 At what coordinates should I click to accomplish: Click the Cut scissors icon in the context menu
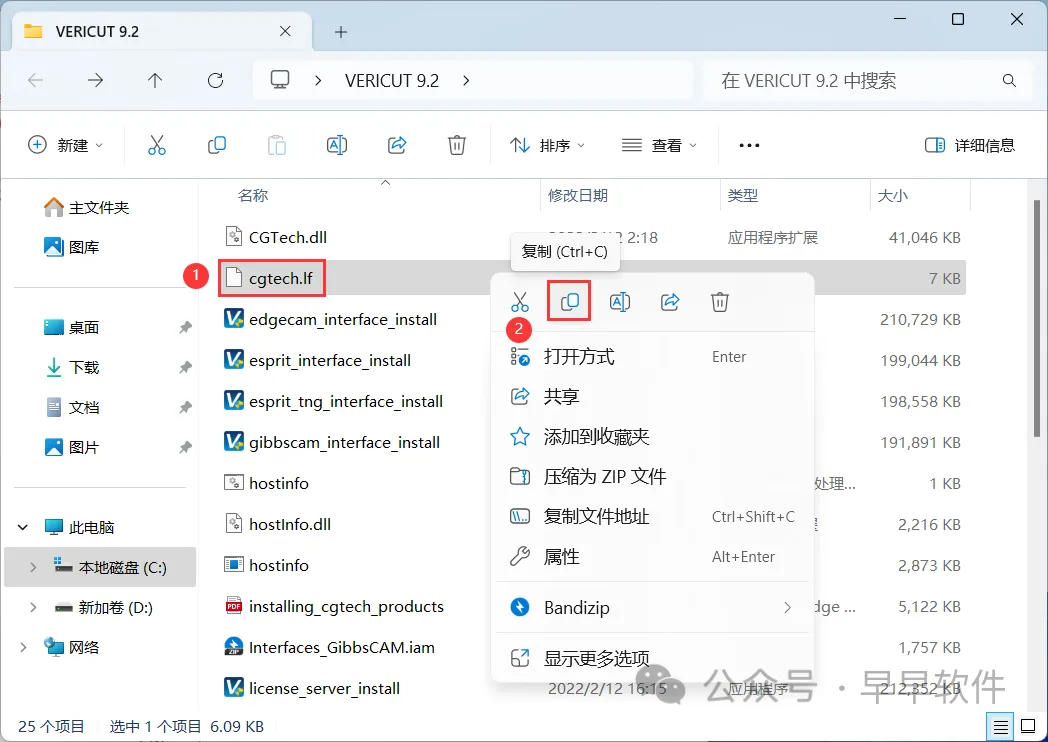click(x=519, y=302)
